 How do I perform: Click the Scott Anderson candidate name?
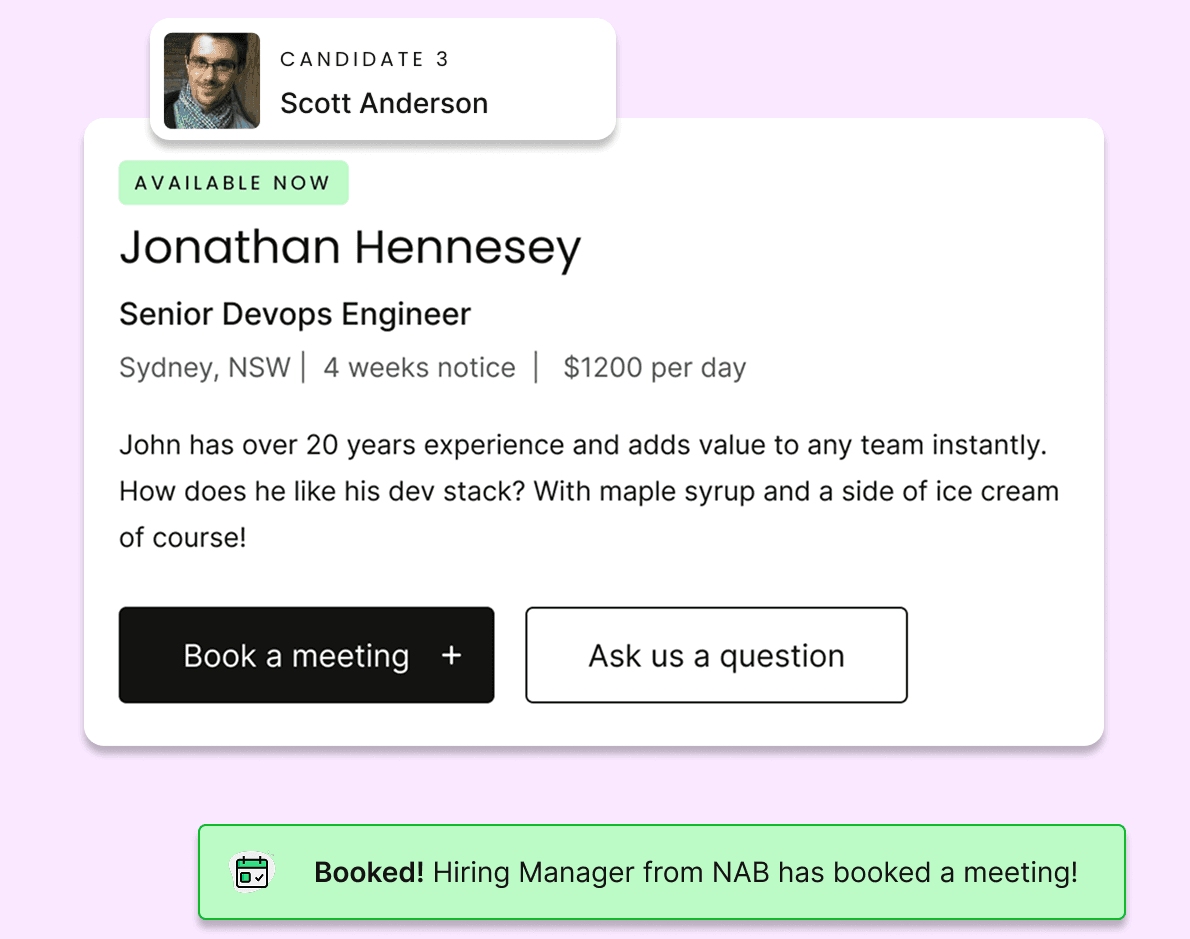[384, 103]
